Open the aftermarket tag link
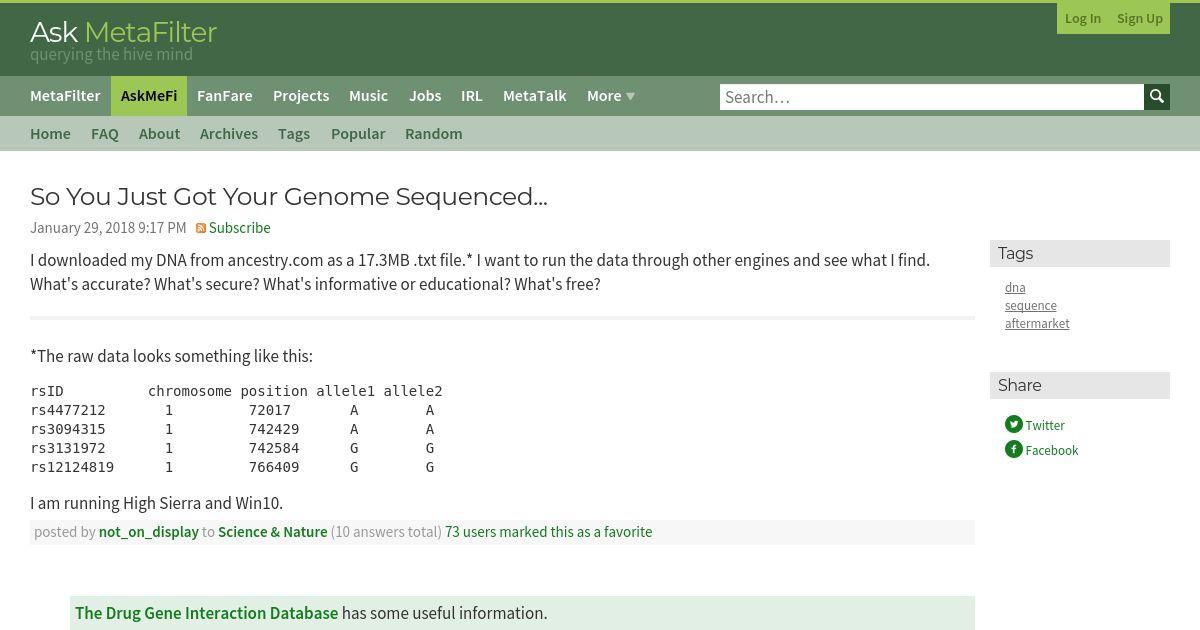Screen dimensions: 1200x630 point(1037,324)
